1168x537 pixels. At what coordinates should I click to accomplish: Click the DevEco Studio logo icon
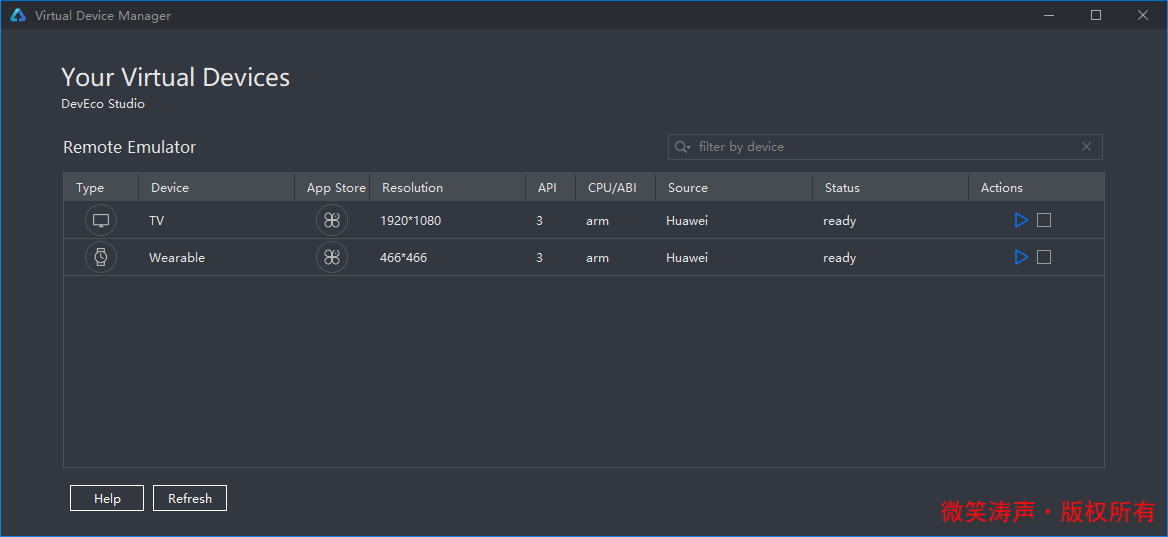(18, 15)
